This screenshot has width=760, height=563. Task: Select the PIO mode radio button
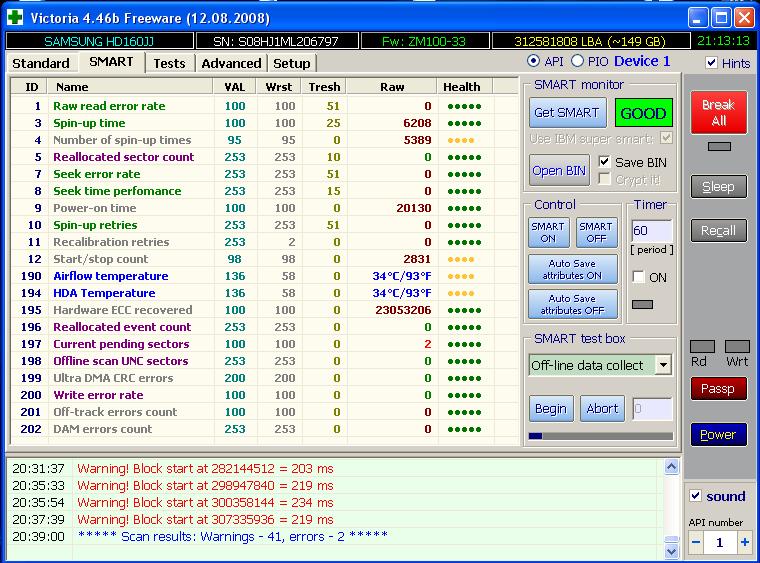[x=577, y=62]
